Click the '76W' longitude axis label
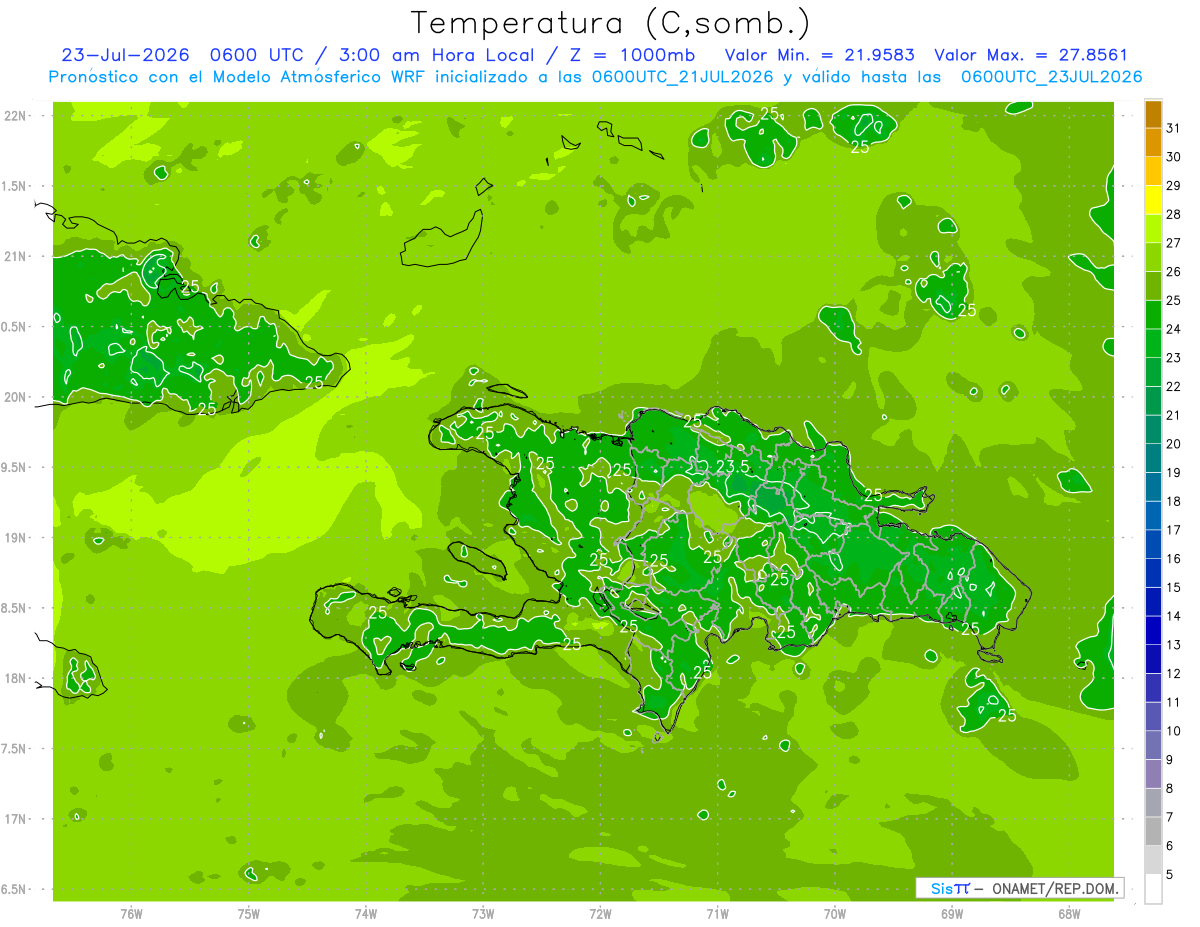This screenshot has height=927, width=1200. tap(131, 914)
